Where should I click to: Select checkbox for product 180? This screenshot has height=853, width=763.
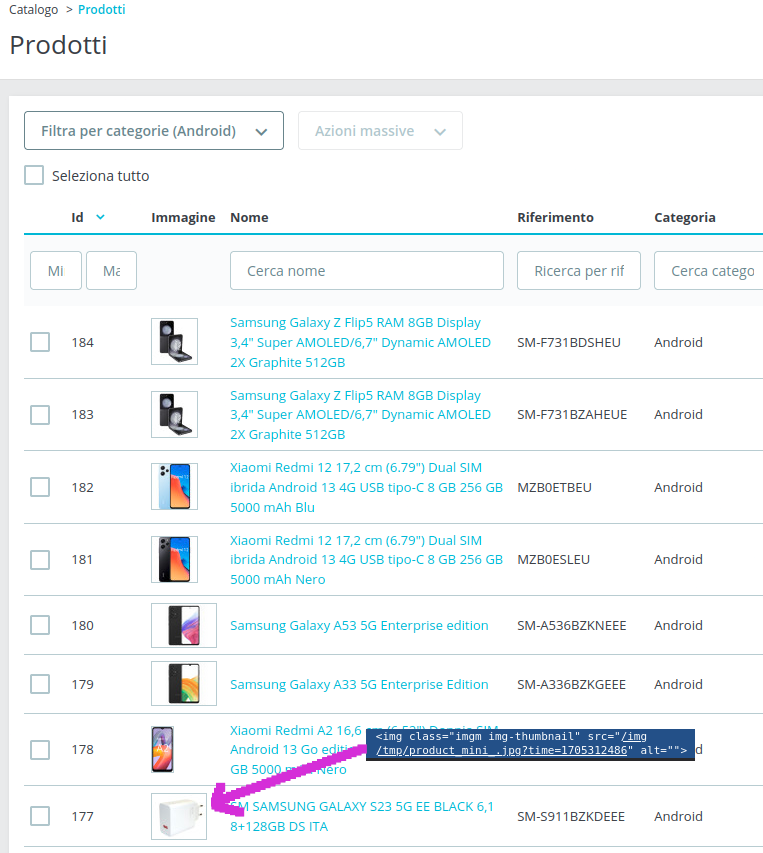(x=40, y=625)
